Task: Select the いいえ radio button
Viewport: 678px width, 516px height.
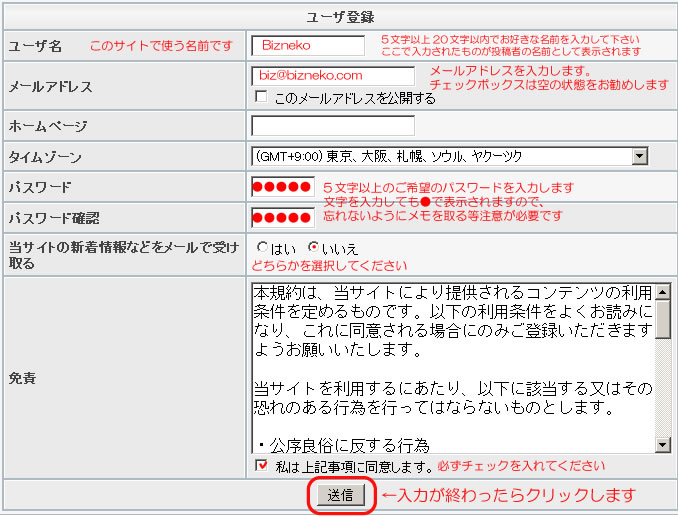Action: (x=313, y=247)
